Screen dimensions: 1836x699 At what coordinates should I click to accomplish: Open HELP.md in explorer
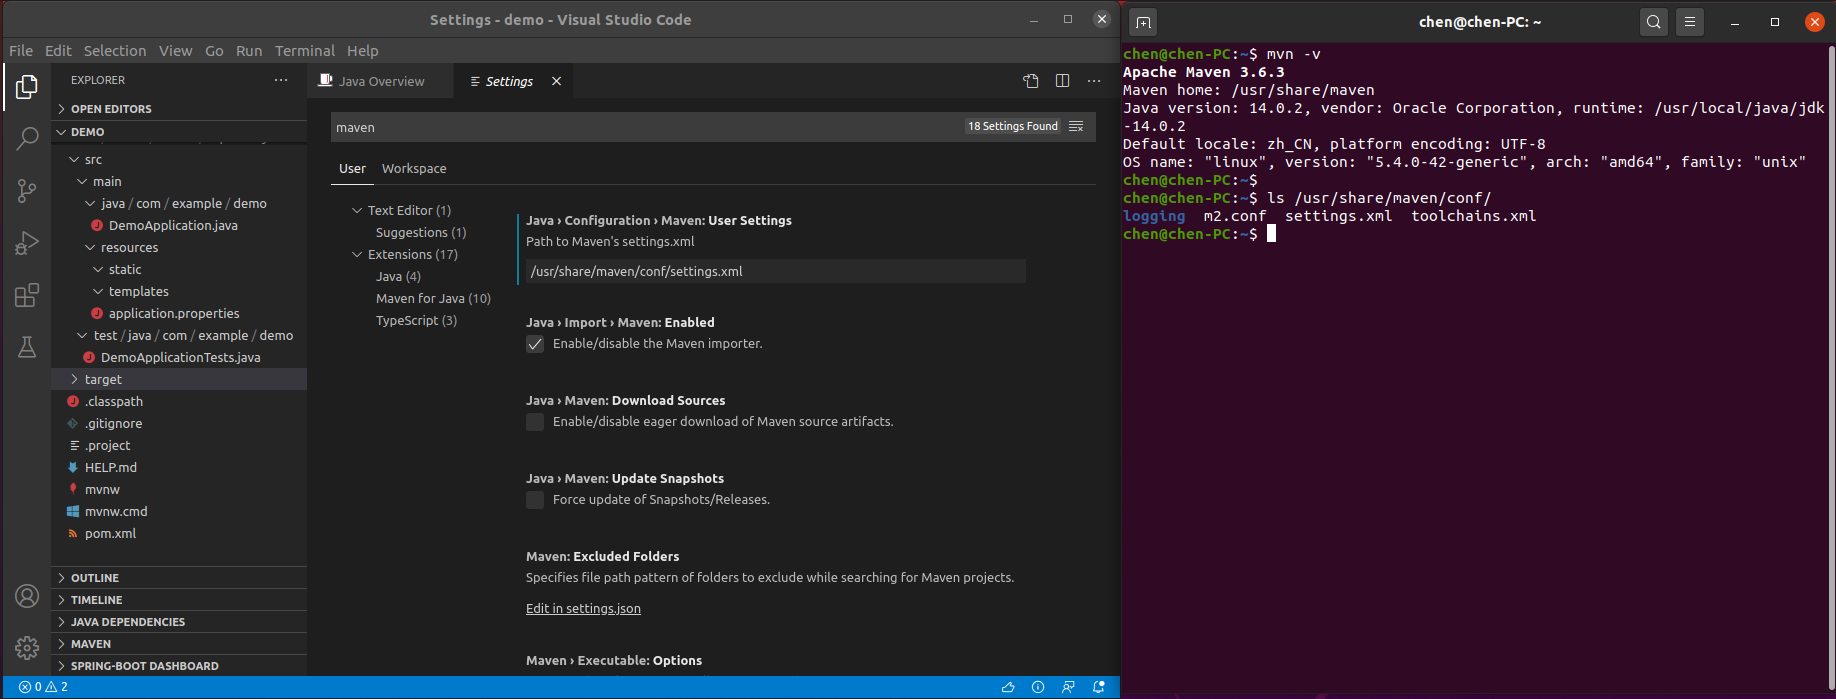(x=110, y=467)
